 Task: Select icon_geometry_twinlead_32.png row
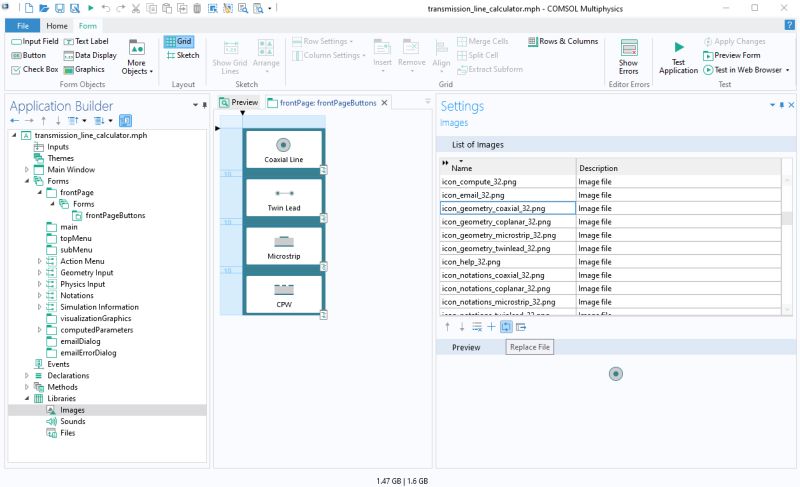coord(508,248)
